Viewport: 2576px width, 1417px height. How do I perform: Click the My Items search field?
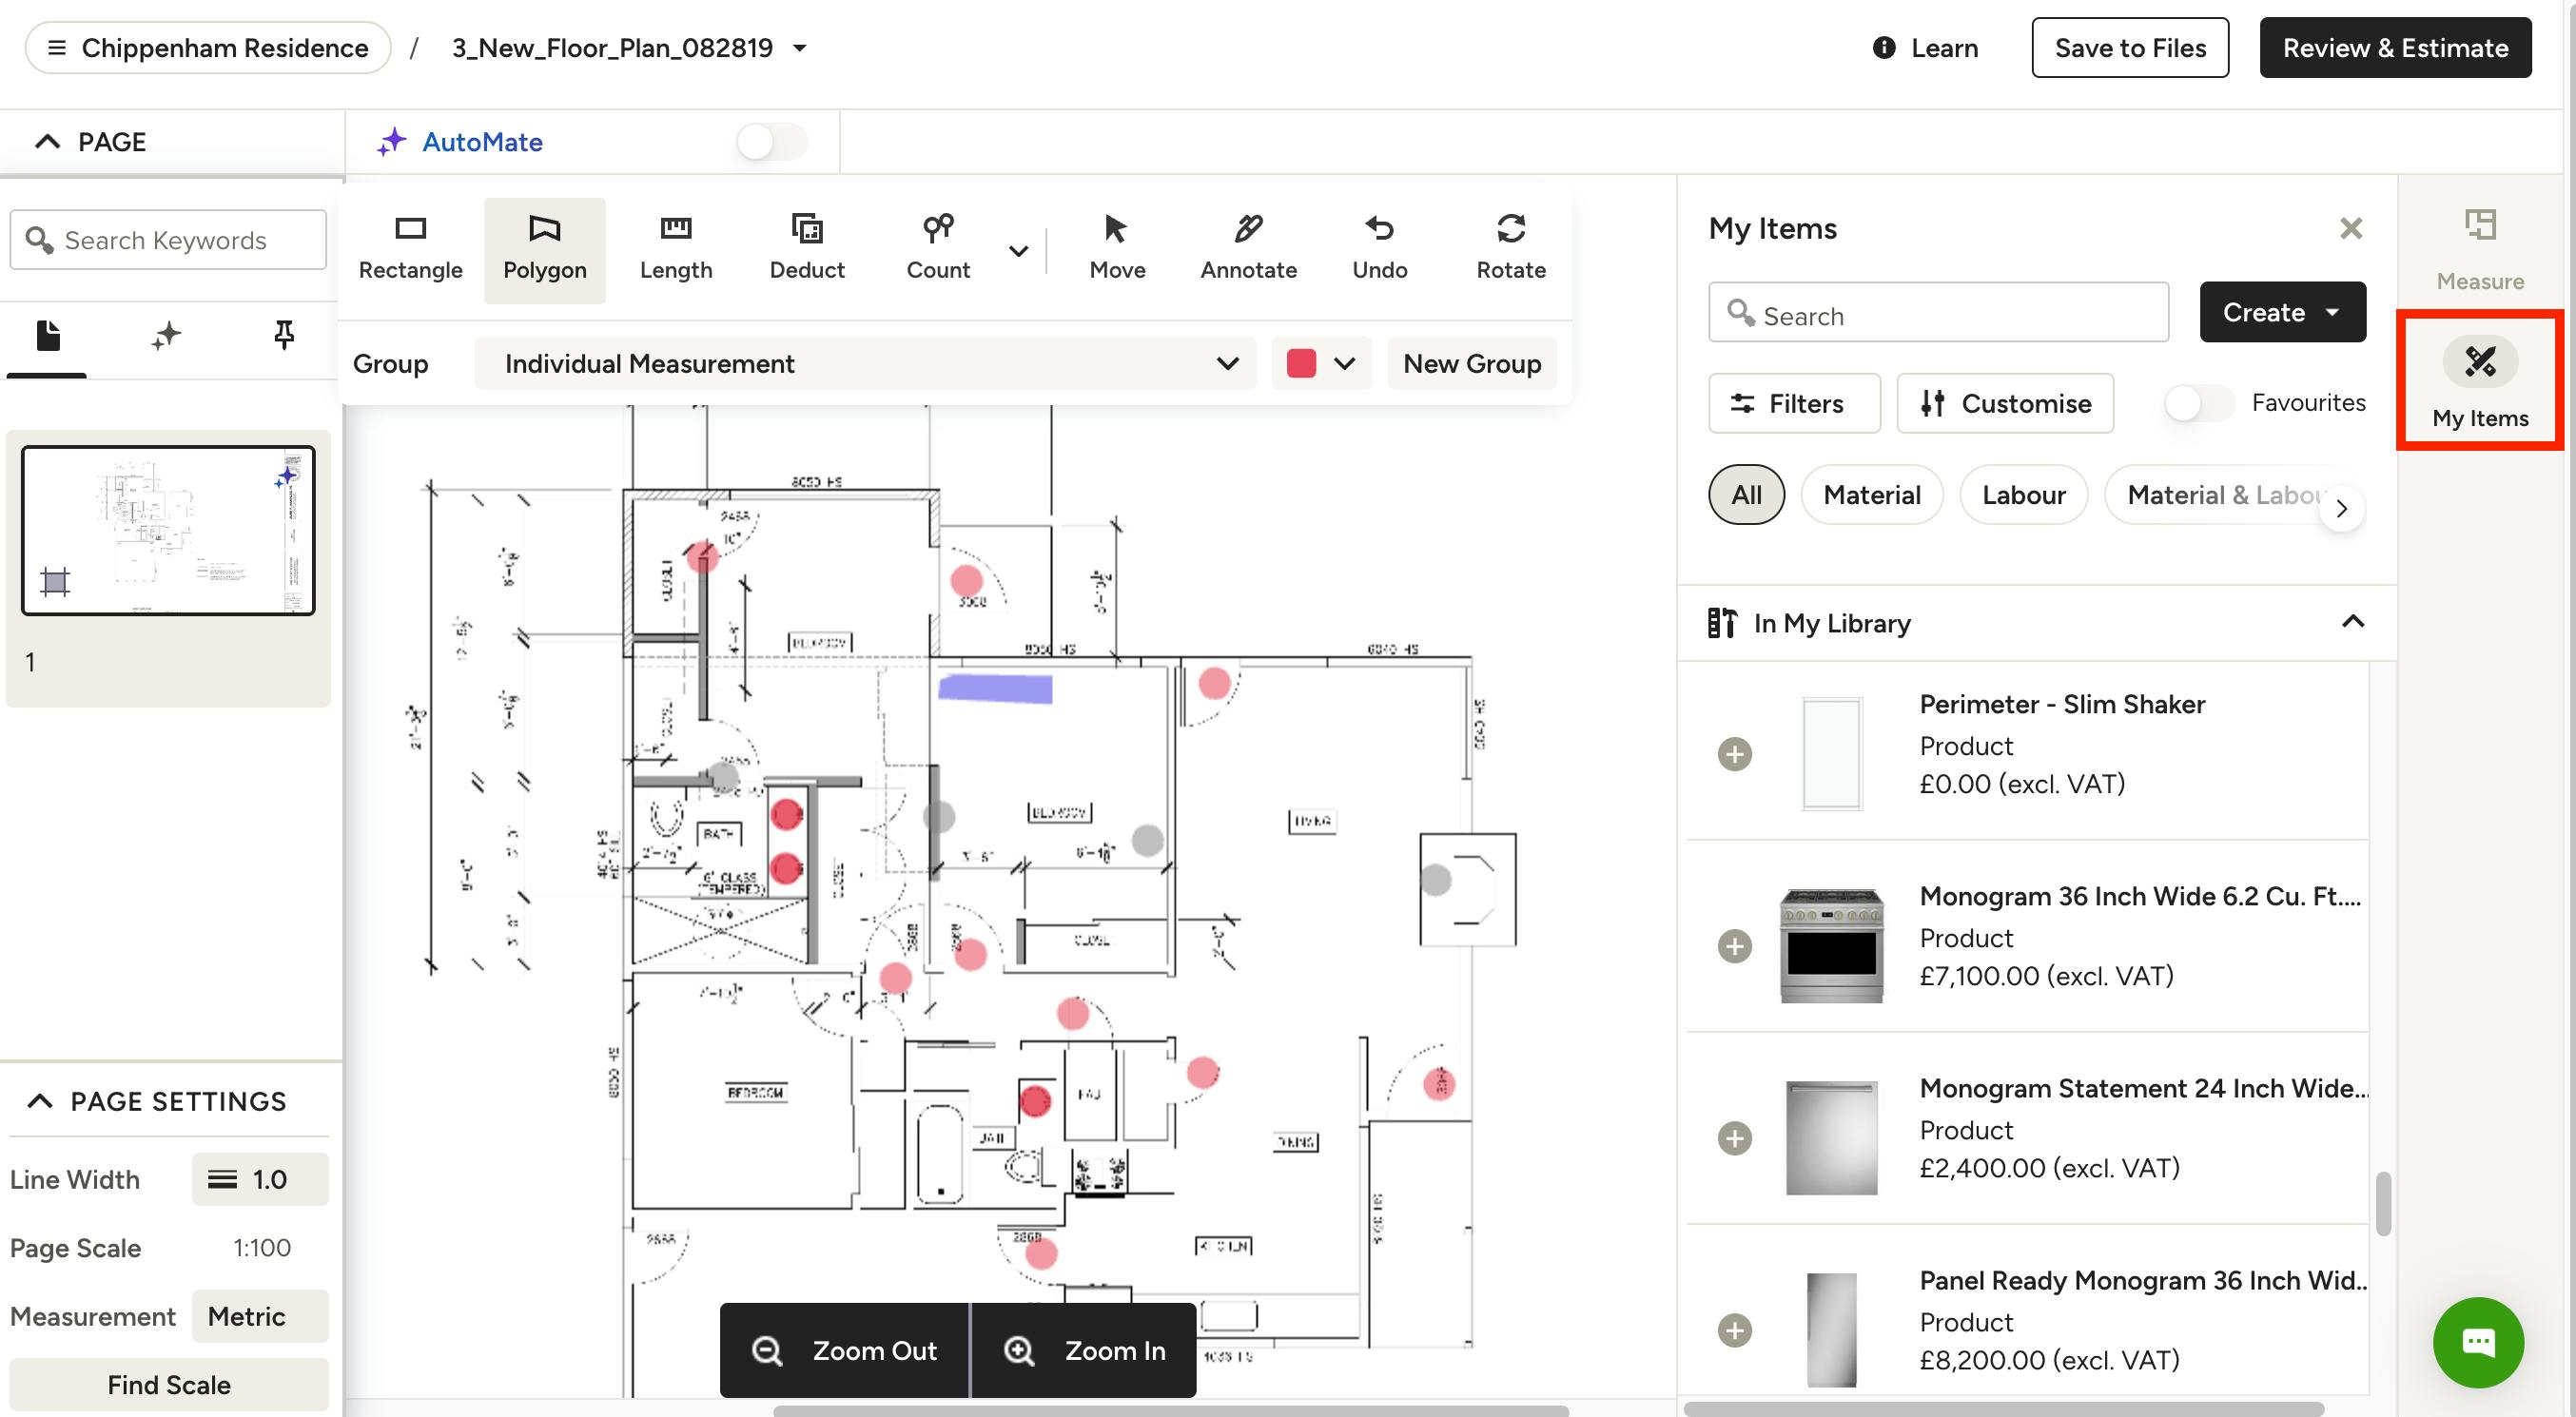[1938, 313]
